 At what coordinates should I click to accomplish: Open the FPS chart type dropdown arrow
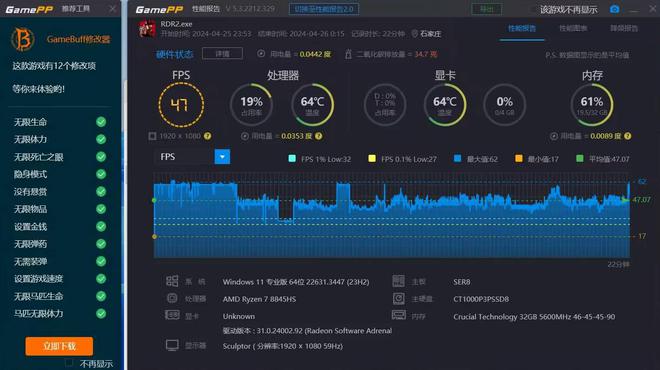pyautogui.click(x=222, y=157)
